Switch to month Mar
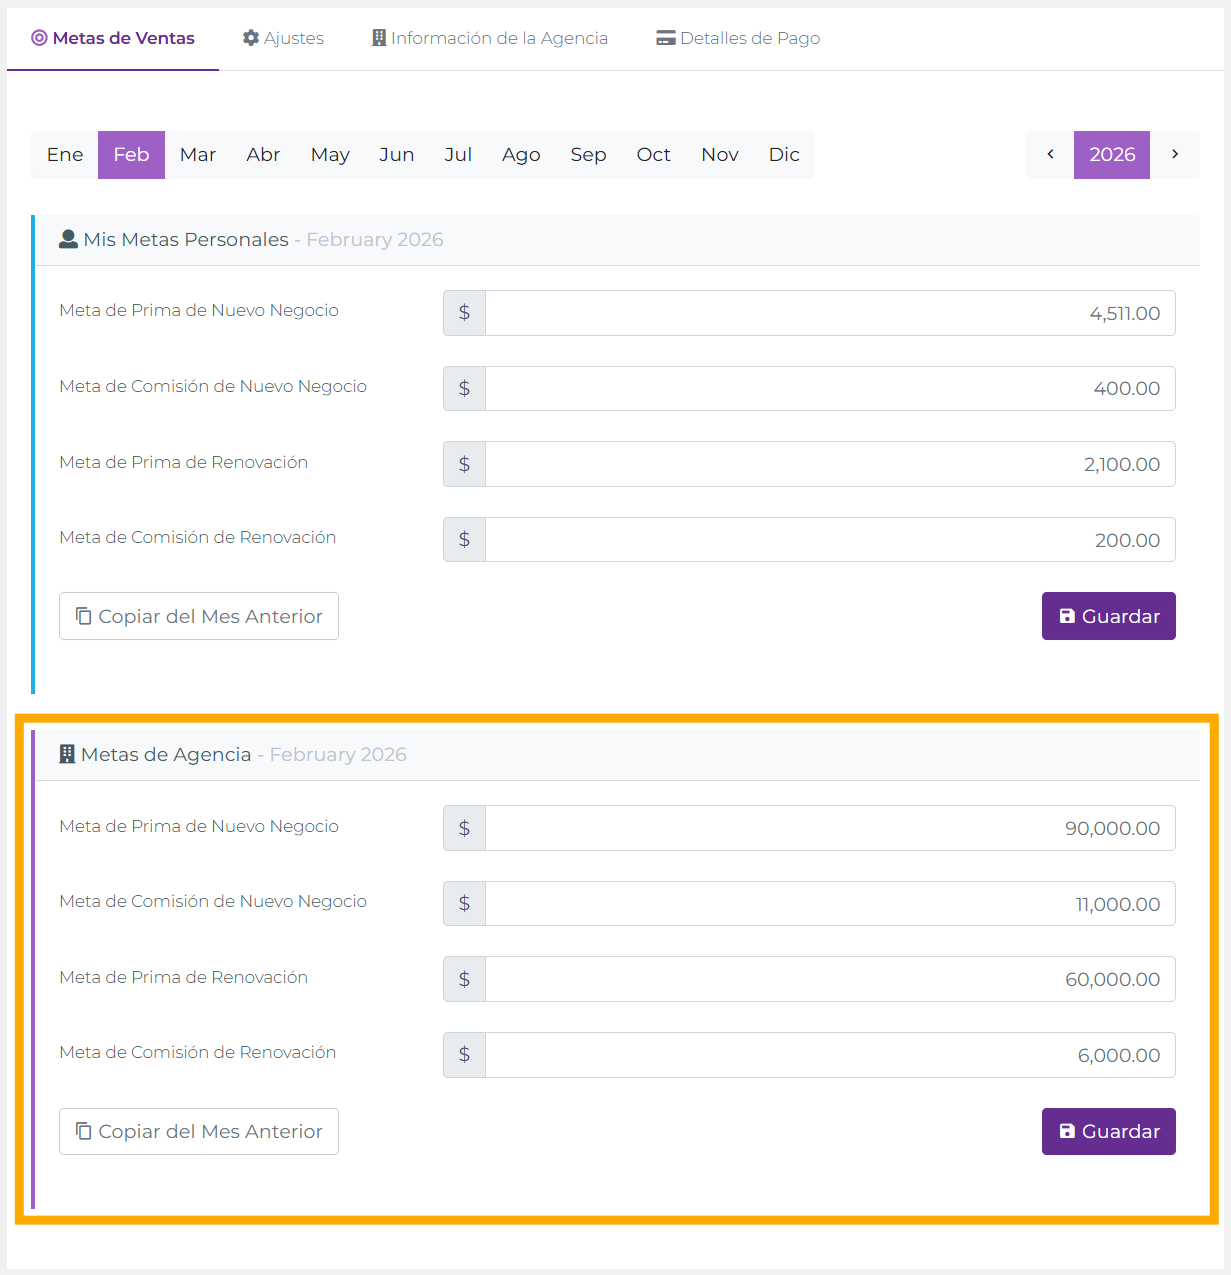 click(198, 154)
